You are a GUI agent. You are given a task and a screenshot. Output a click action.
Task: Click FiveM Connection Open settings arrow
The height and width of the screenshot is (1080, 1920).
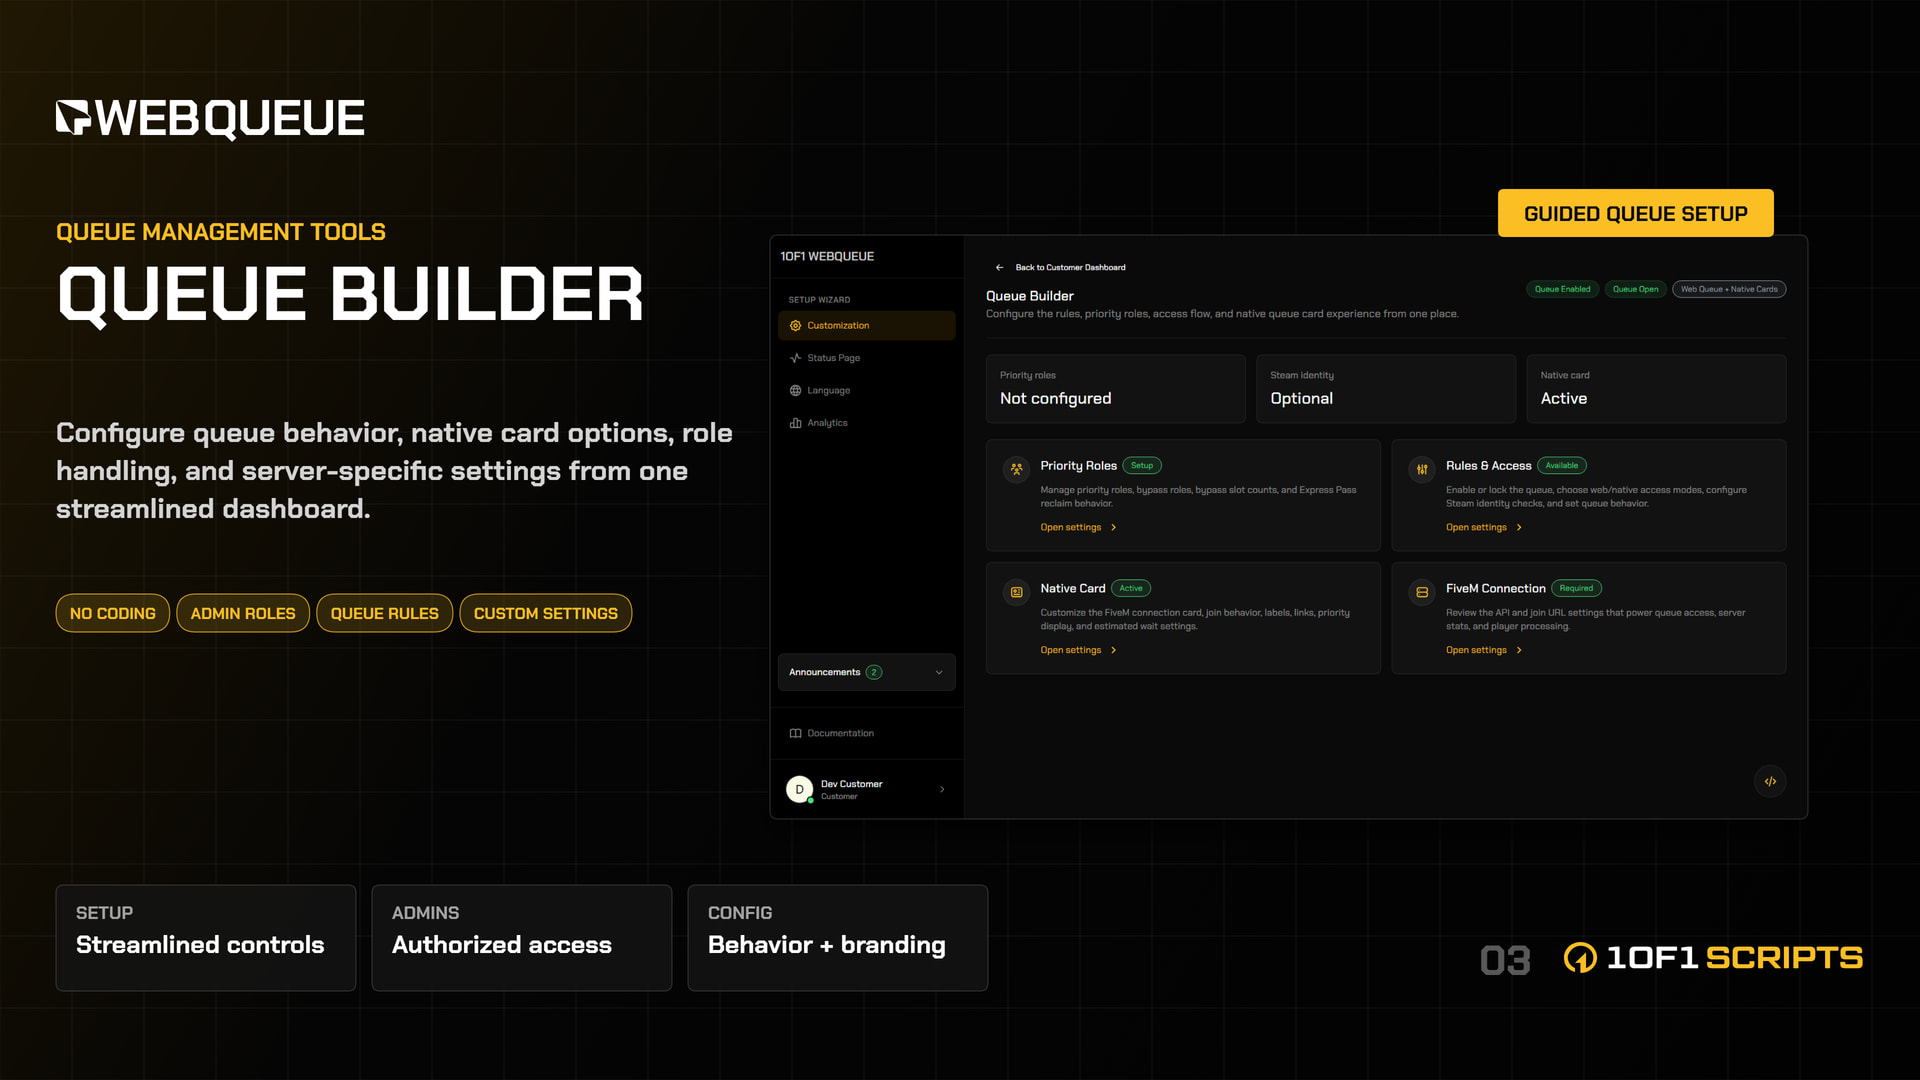point(1519,651)
